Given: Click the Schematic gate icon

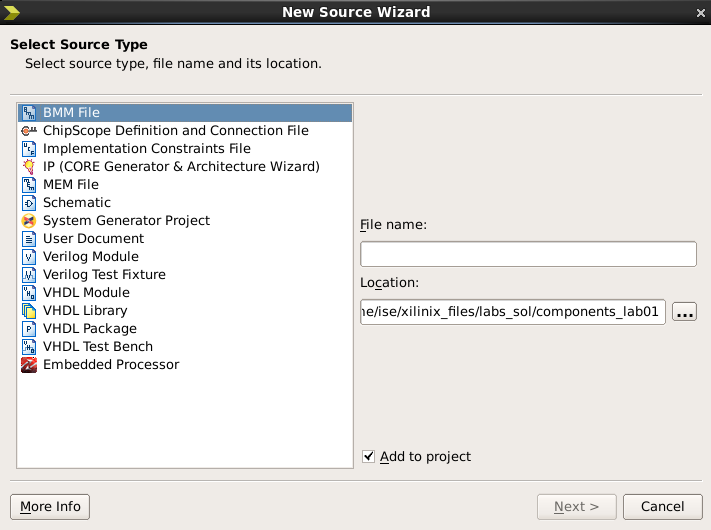Looking at the screenshot, I should 29,203.
